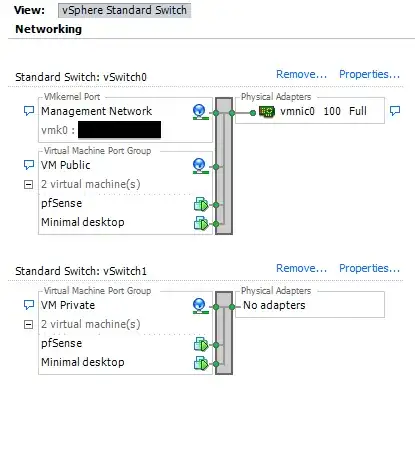Click the No adapters text in vSwitch1

(x=274, y=305)
